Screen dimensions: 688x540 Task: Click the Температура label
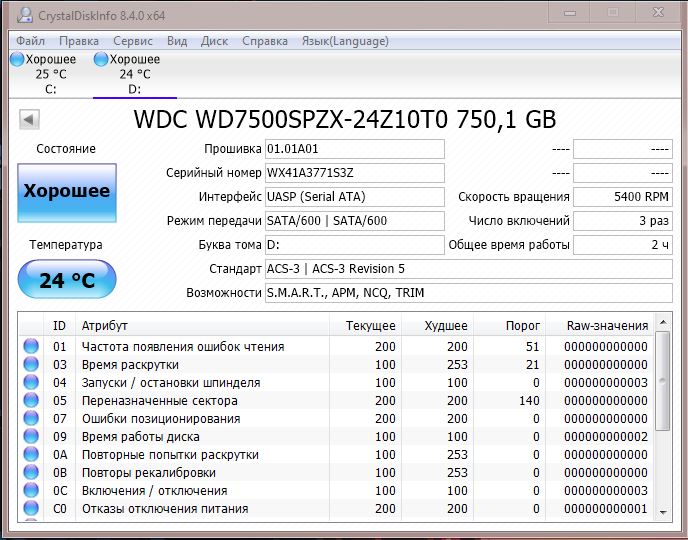coord(66,245)
